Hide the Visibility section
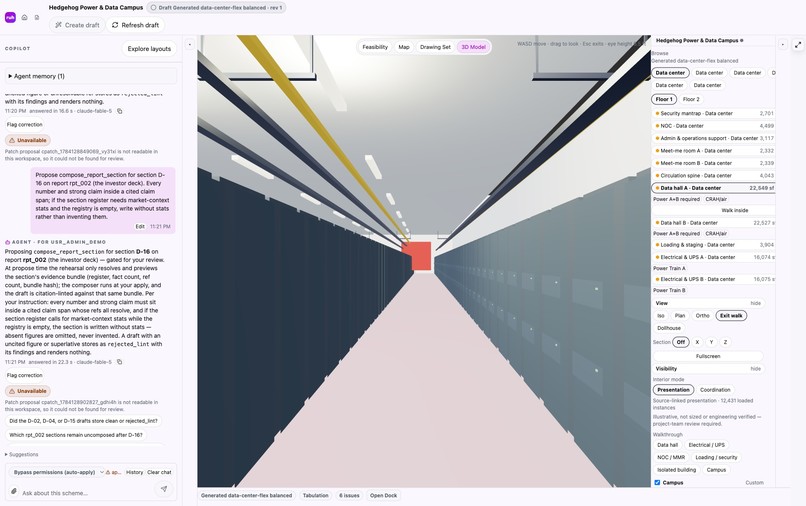 pos(755,369)
